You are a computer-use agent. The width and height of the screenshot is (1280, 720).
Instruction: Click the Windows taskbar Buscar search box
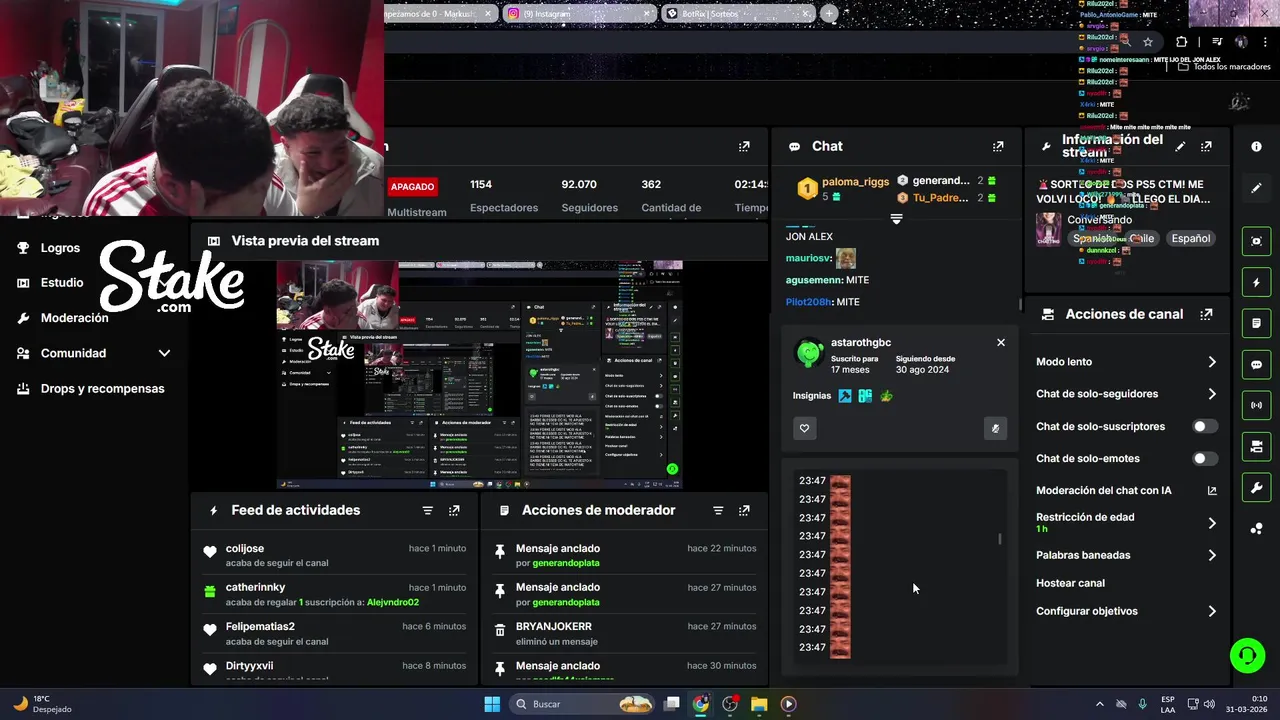(x=583, y=704)
